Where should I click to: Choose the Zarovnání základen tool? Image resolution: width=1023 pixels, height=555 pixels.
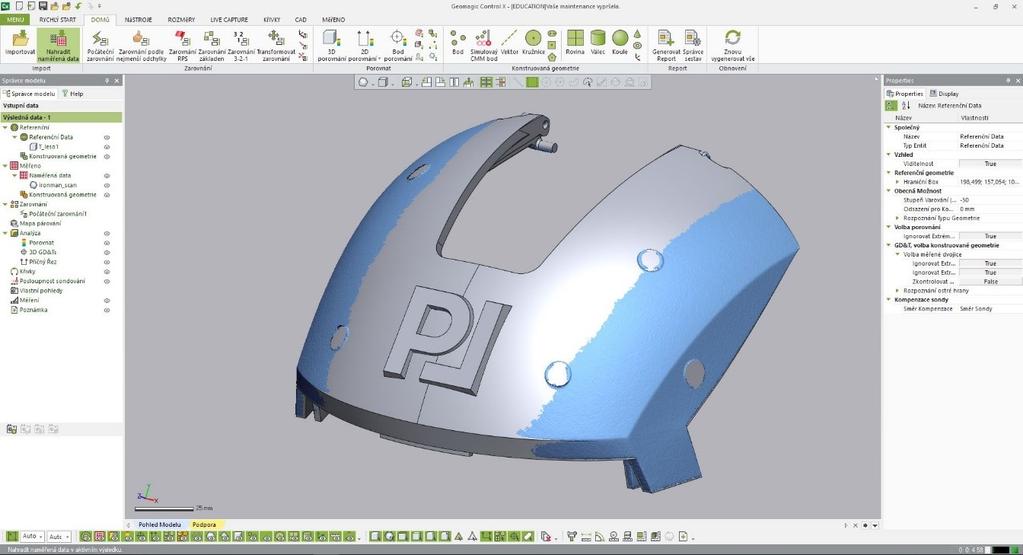pos(211,45)
